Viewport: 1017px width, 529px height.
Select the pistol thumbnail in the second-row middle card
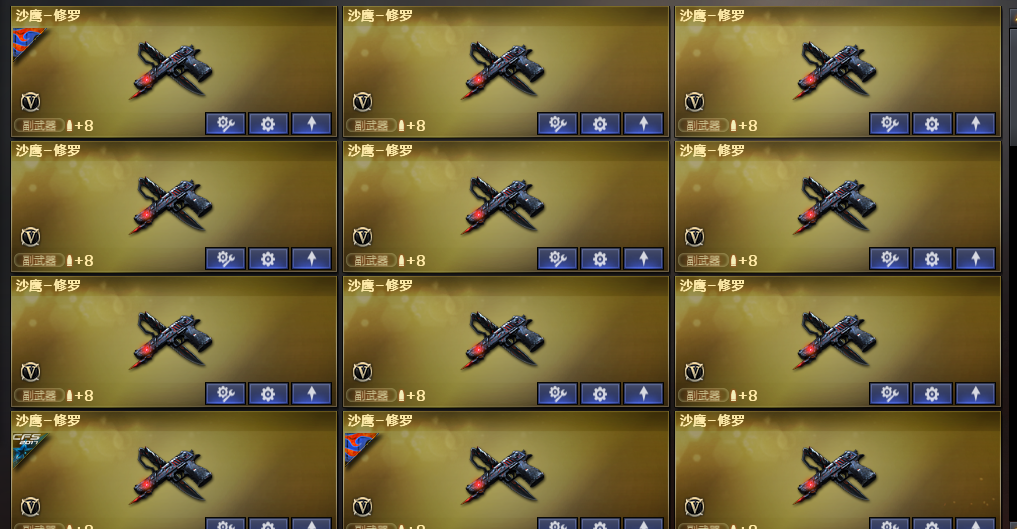coord(504,205)
